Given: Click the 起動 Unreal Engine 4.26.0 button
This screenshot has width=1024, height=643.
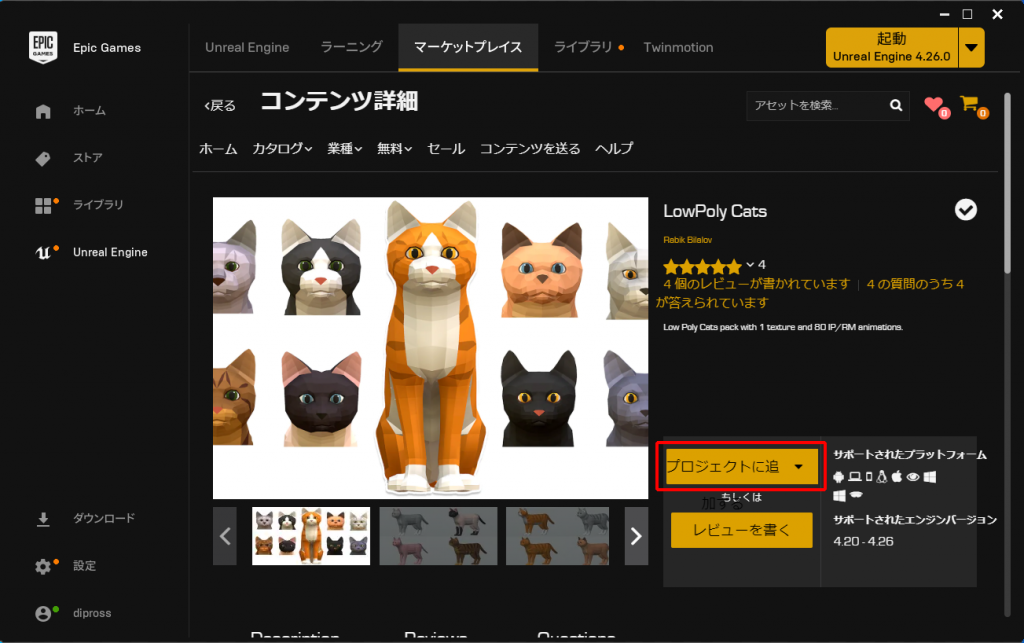Looking at the screenshot, I should [x=892, y=48].
